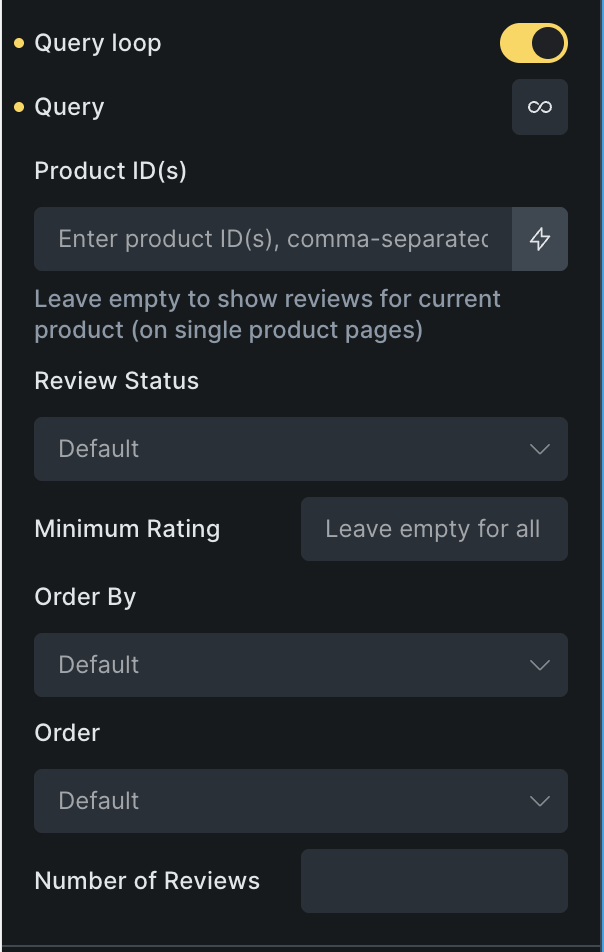604x952 pixels.
Task: Disable the Query loop toggle
Action: [533, 43]
